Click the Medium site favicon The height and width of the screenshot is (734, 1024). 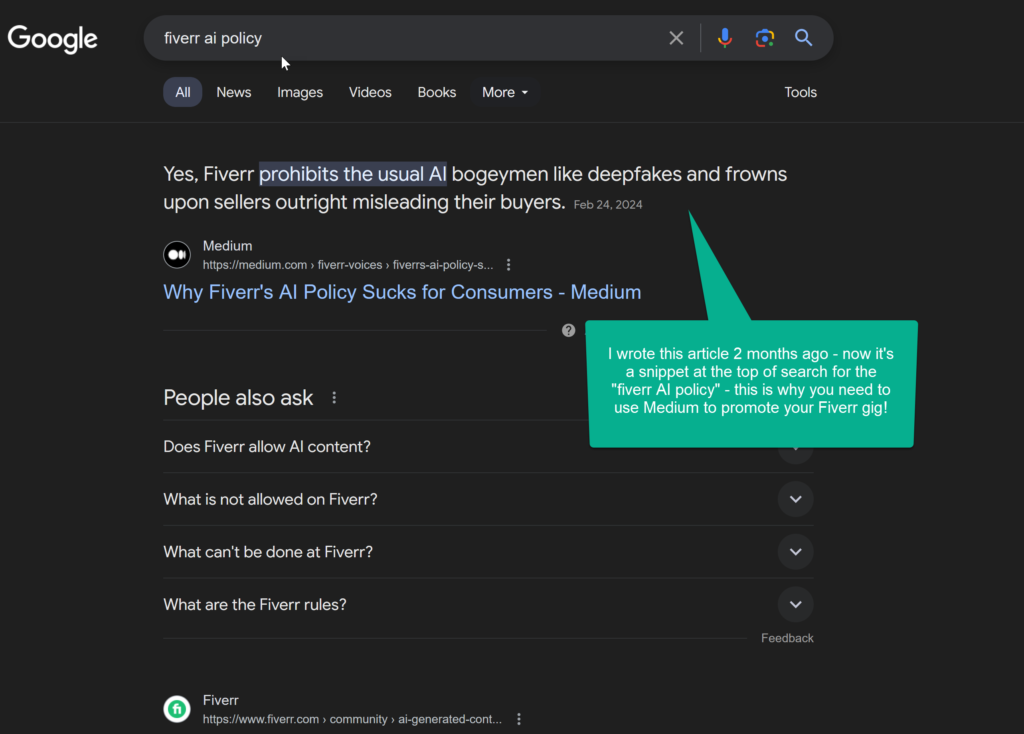(177, 255)
